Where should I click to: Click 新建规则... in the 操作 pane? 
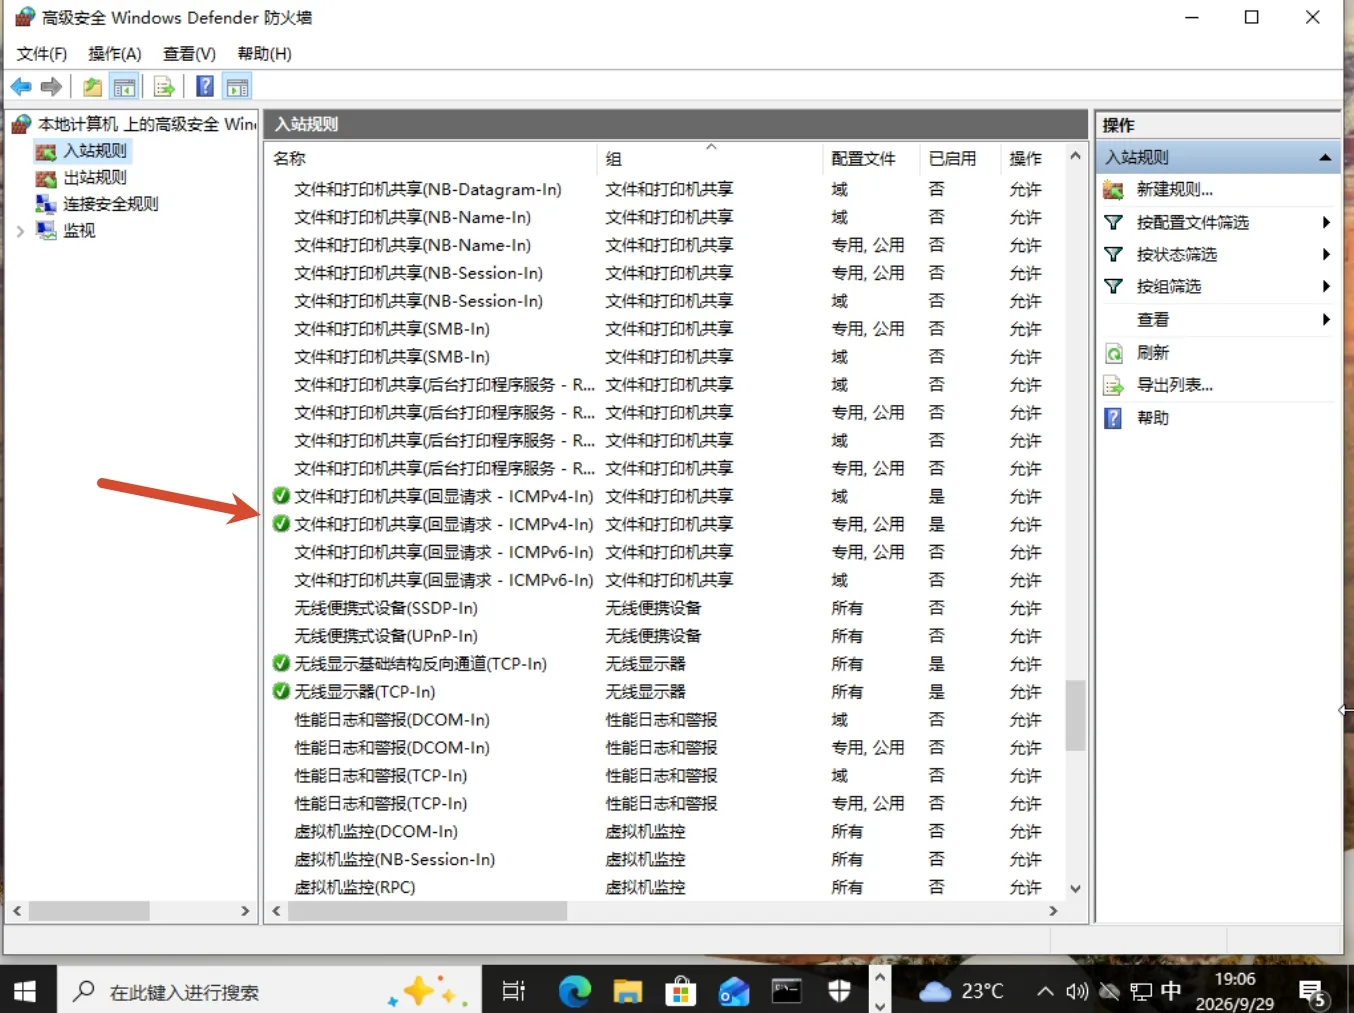[x=1175, y=189]
